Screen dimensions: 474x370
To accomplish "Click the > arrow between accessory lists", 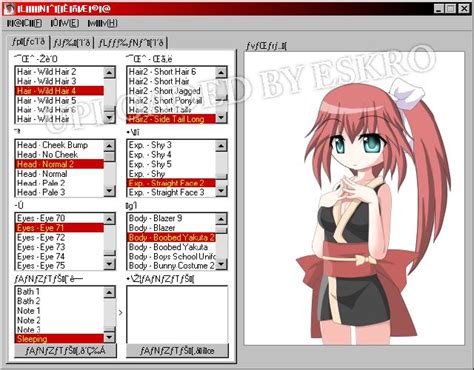I will pyautogui.click(x=121, y=313).
